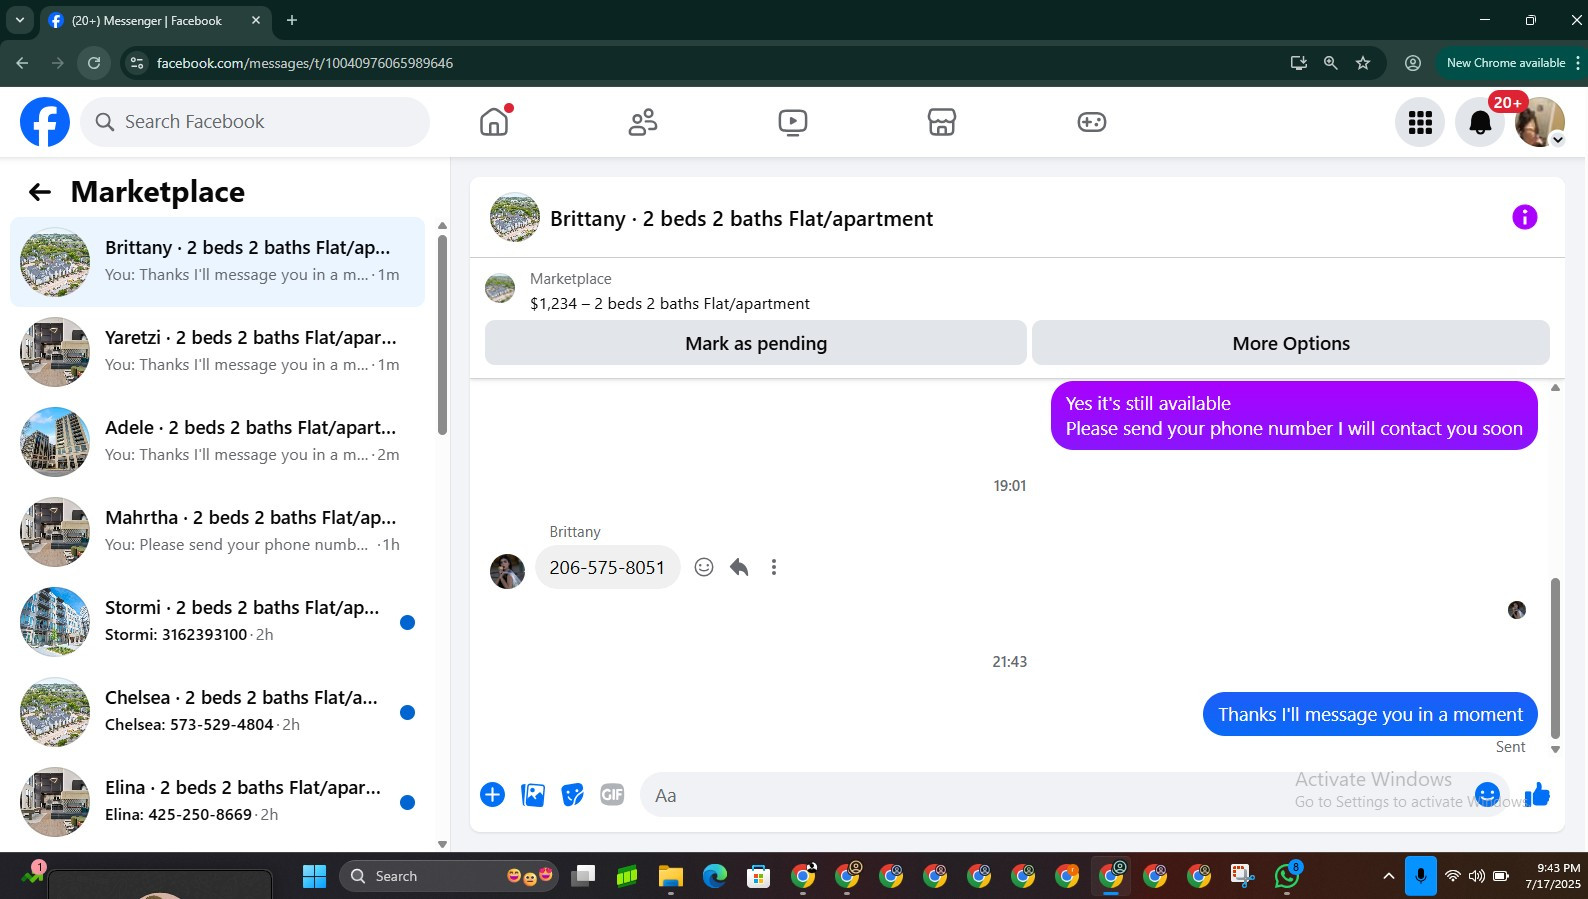Click the More Options button
Screen dimensions: 1588x899
(x=1291, y=343)
